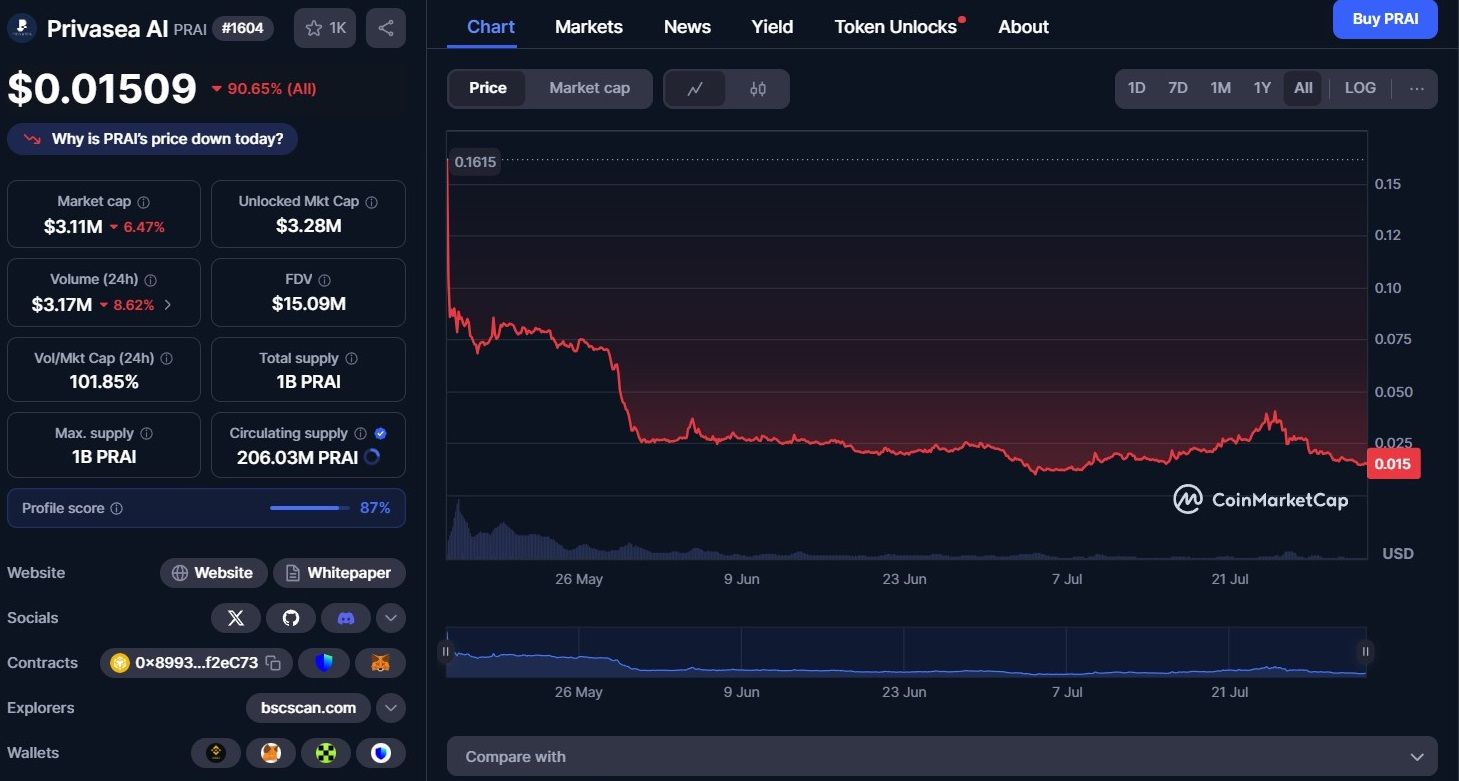Show Max. supply info icon
1459x781 pixels.
pyautogui.click(x=147, y=434)
